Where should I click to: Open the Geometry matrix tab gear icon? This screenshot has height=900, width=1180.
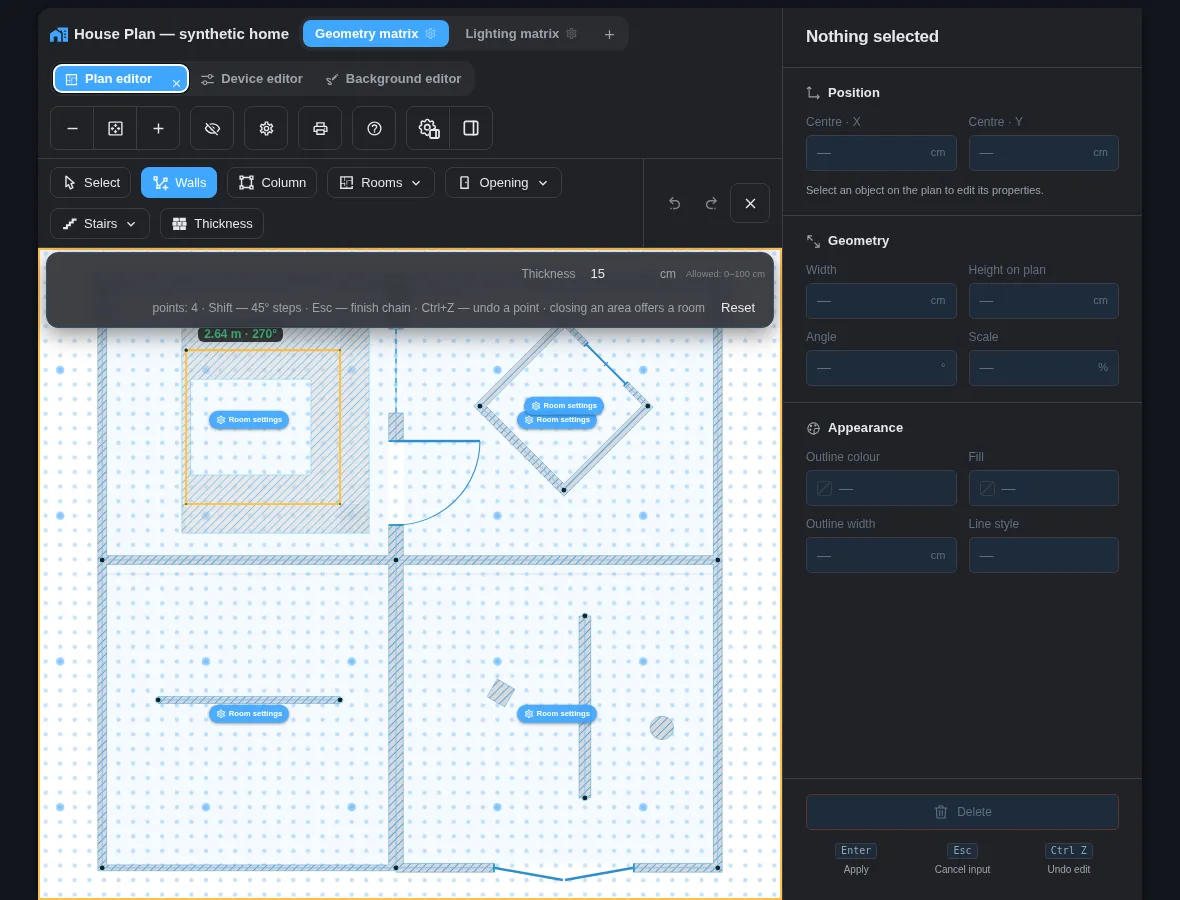430,34
